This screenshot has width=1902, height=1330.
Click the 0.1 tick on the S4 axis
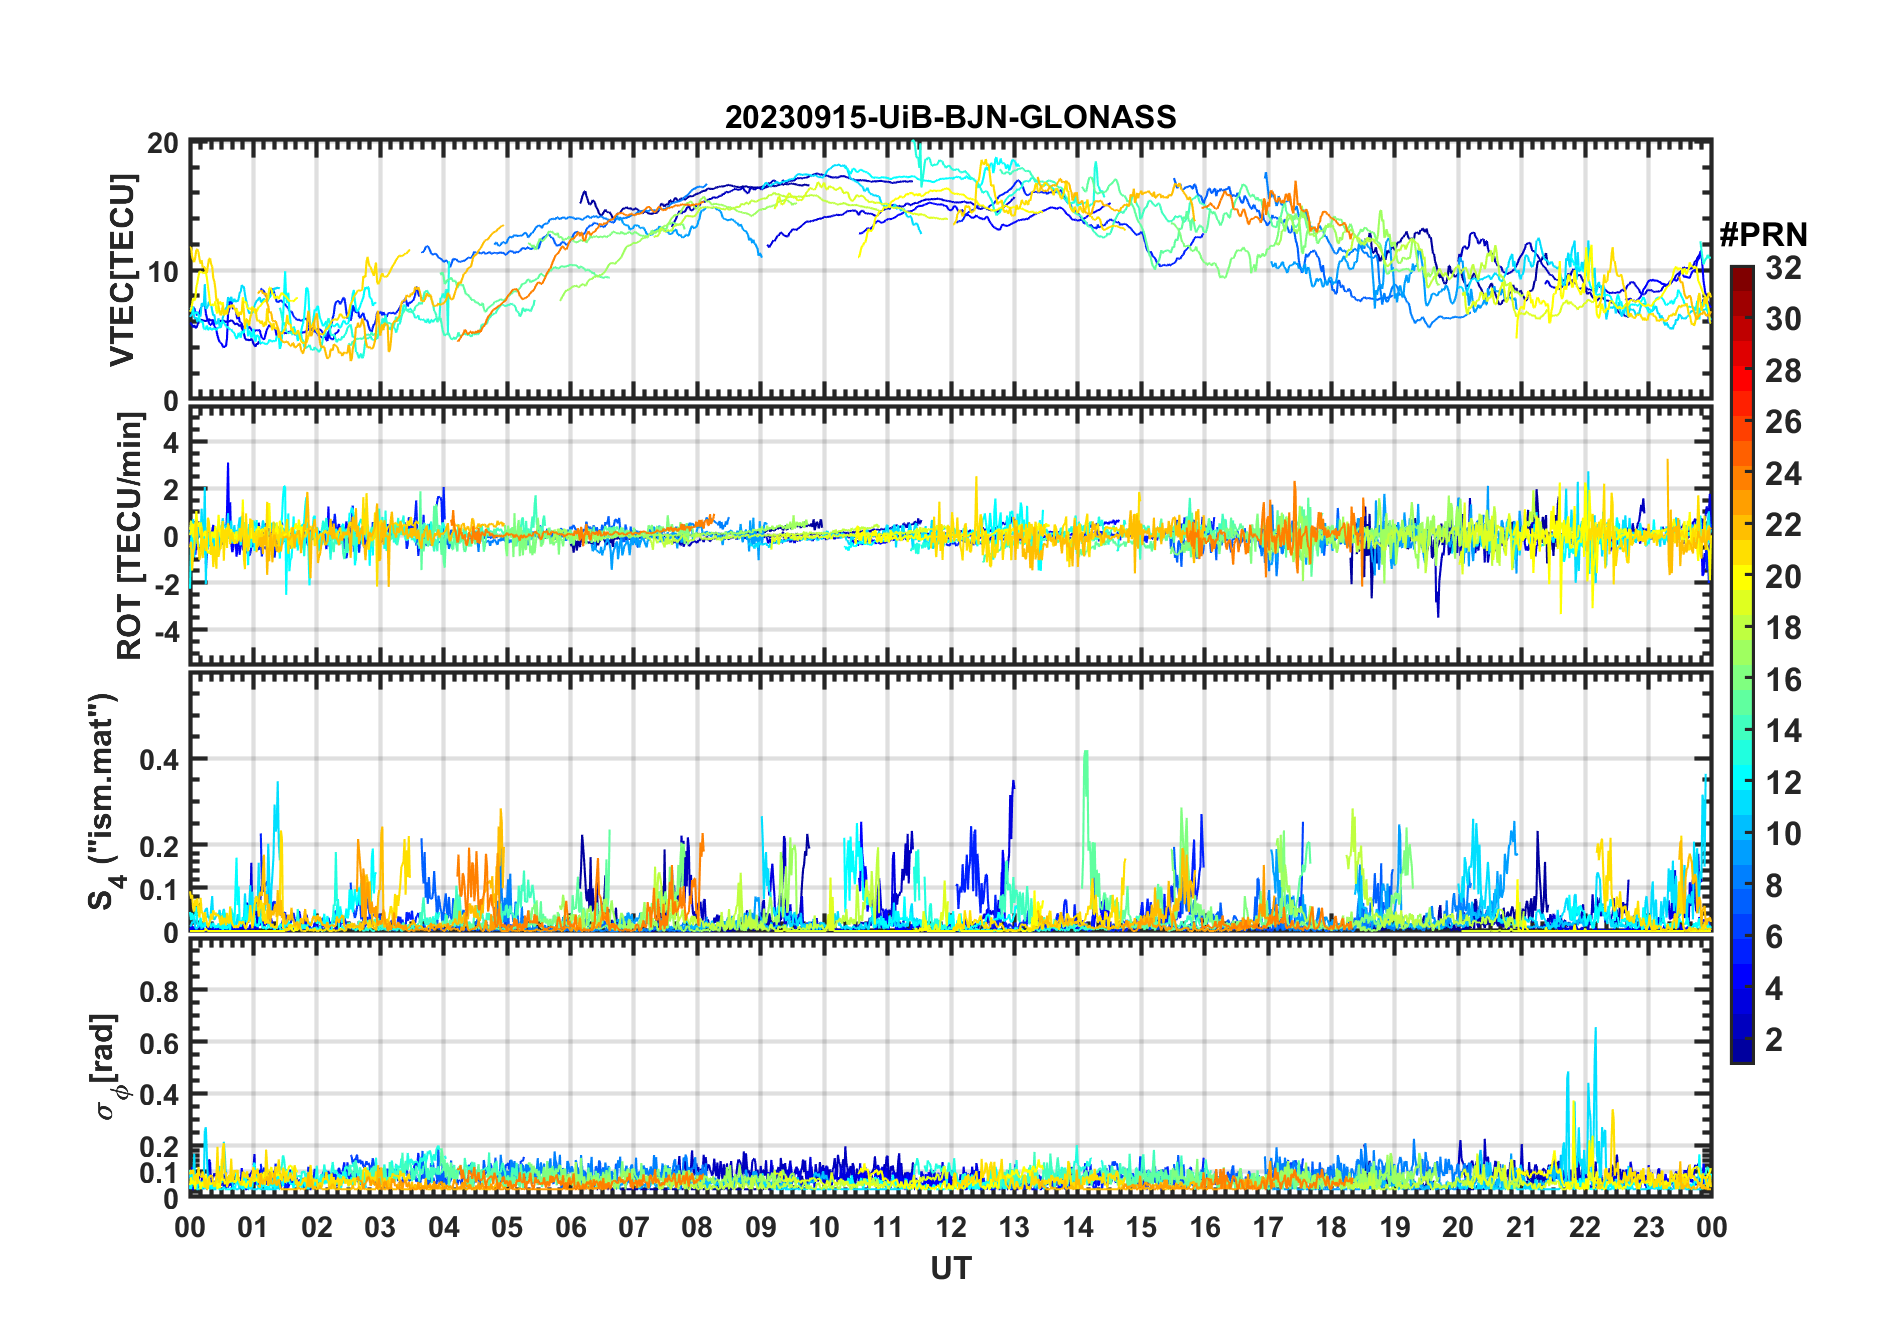point(159,889)
